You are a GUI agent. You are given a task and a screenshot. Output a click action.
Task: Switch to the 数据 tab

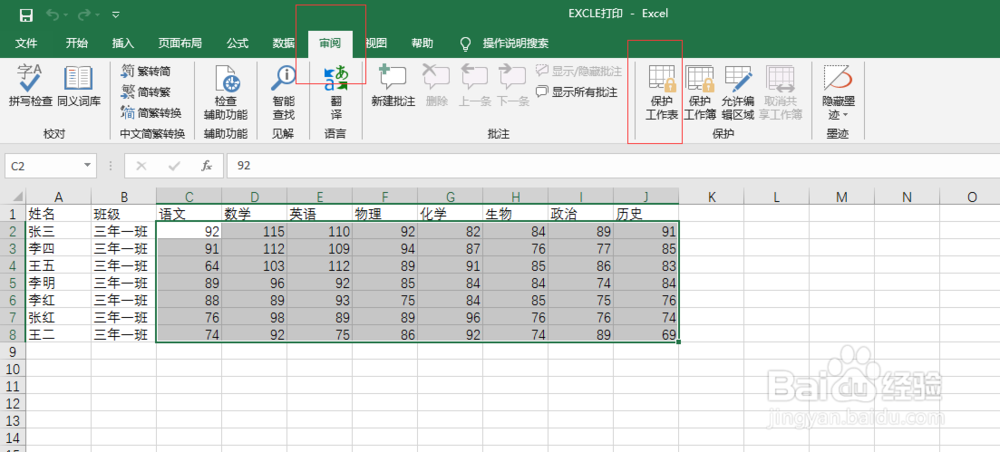click(284, 43)
